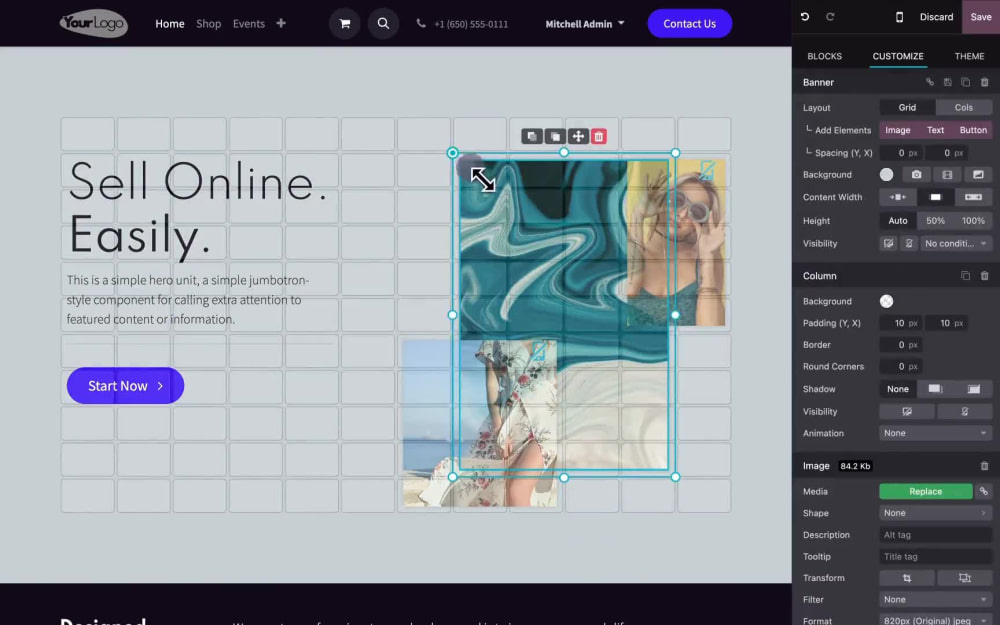Set content width to small
The height and width of the screenshot is (625, 1000).
tap(897, 197)
